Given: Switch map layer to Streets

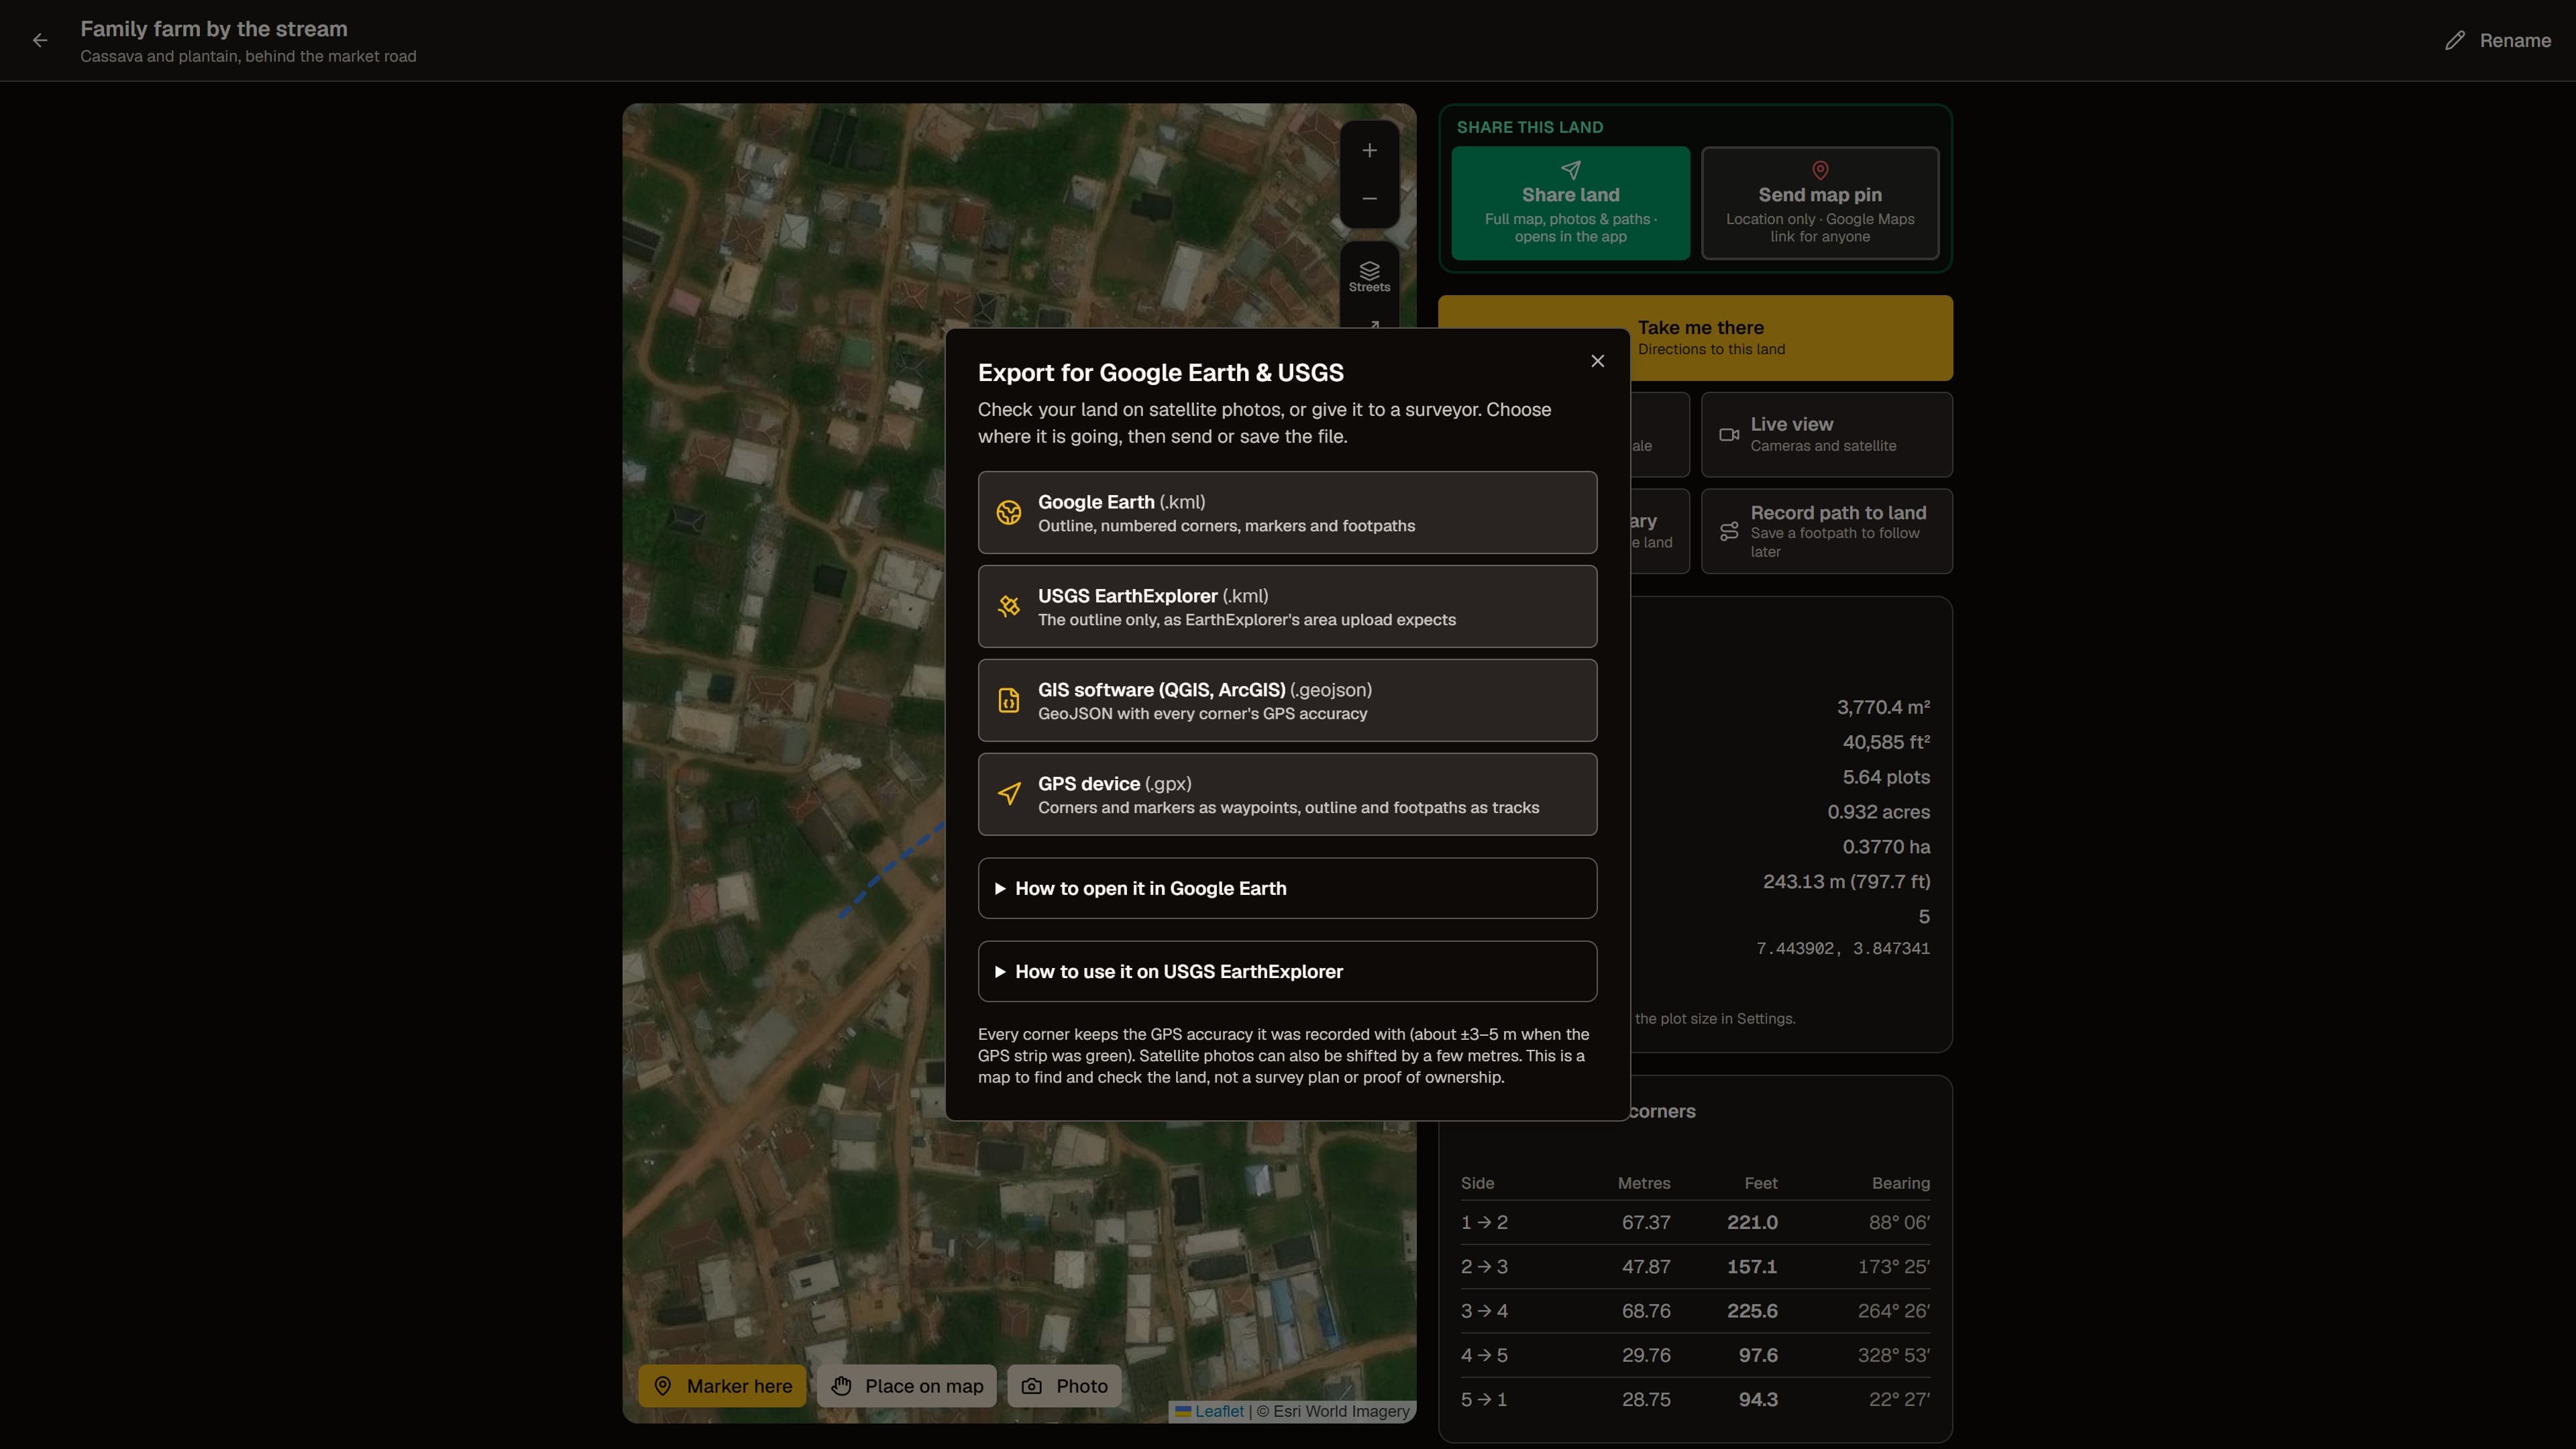Looking at the screenshot, I should click(x=1369, y=276).
